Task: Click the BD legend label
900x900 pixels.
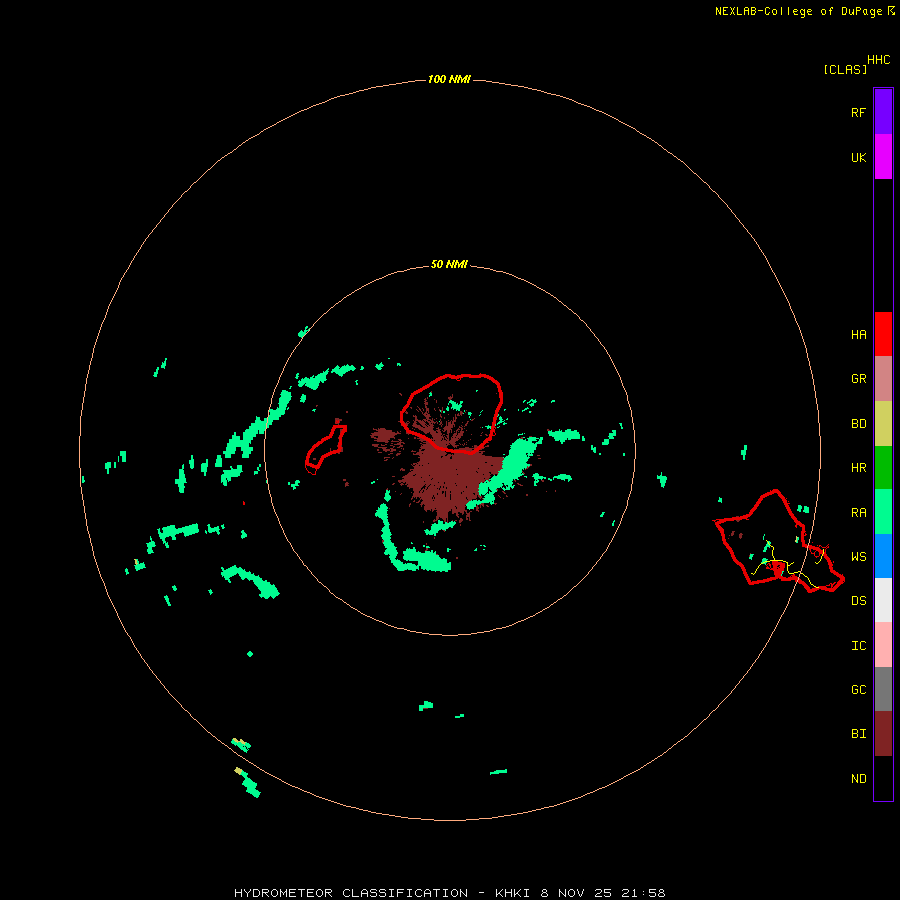Action: click(859, 423)
